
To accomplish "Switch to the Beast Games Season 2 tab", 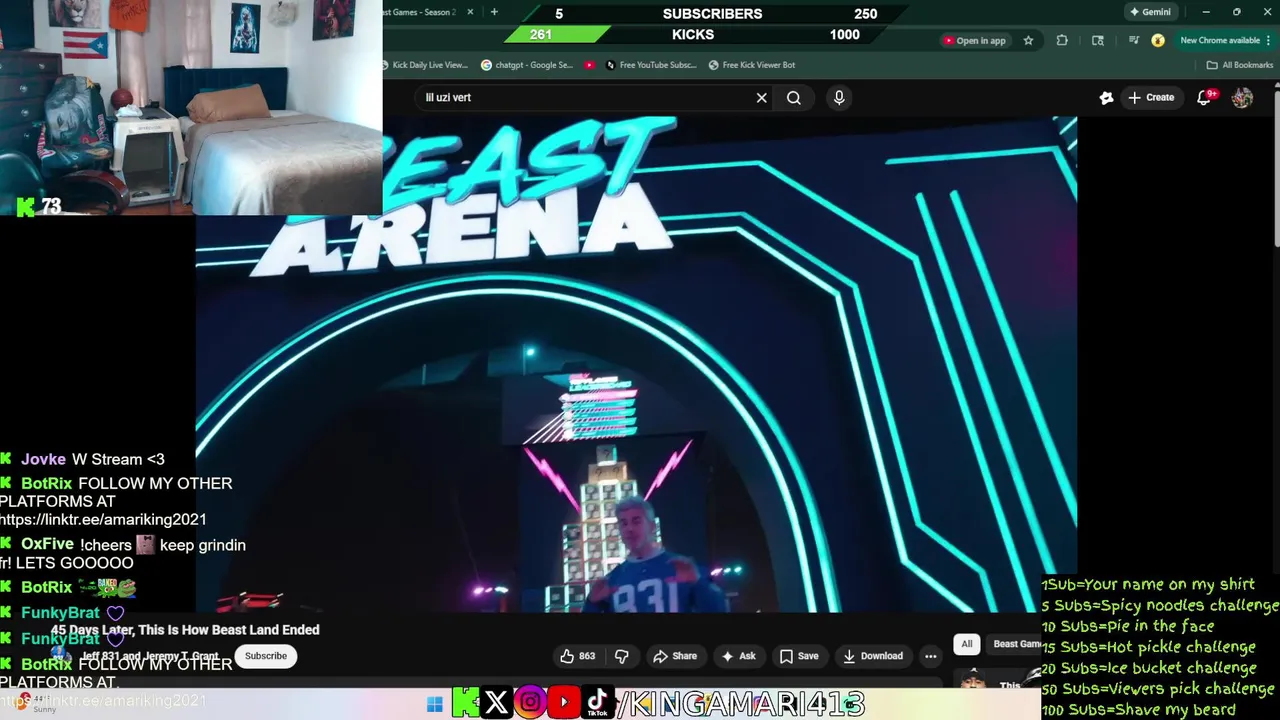I will [420, 12].
